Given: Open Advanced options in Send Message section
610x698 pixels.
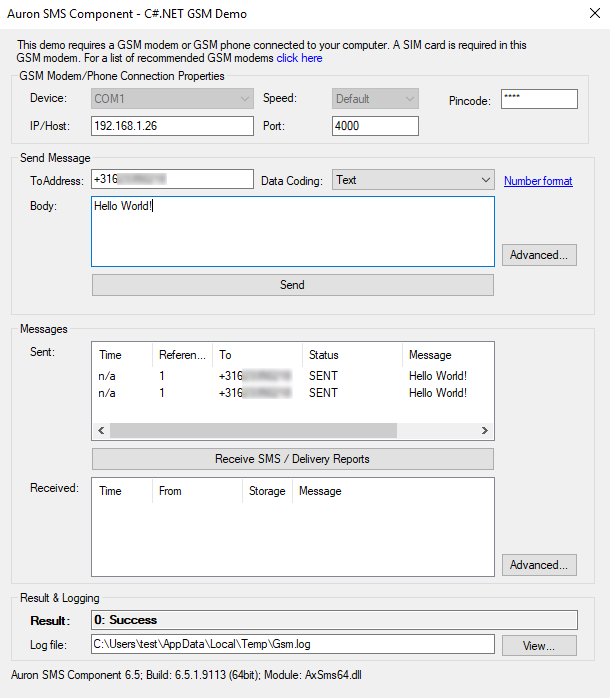Looking at the screenshot, I should 539,255.
